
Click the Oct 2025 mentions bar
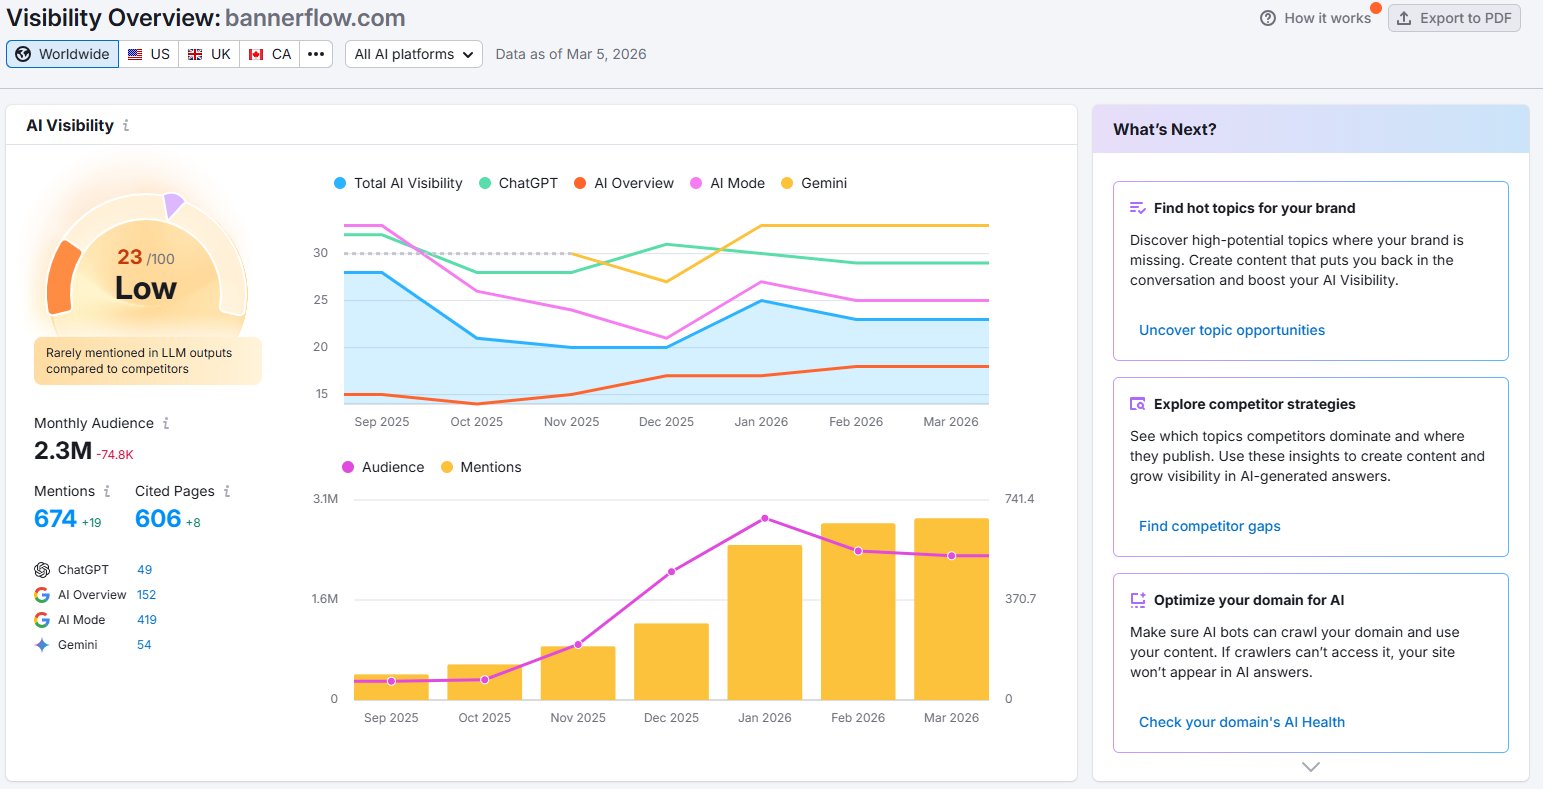(484, 682)
